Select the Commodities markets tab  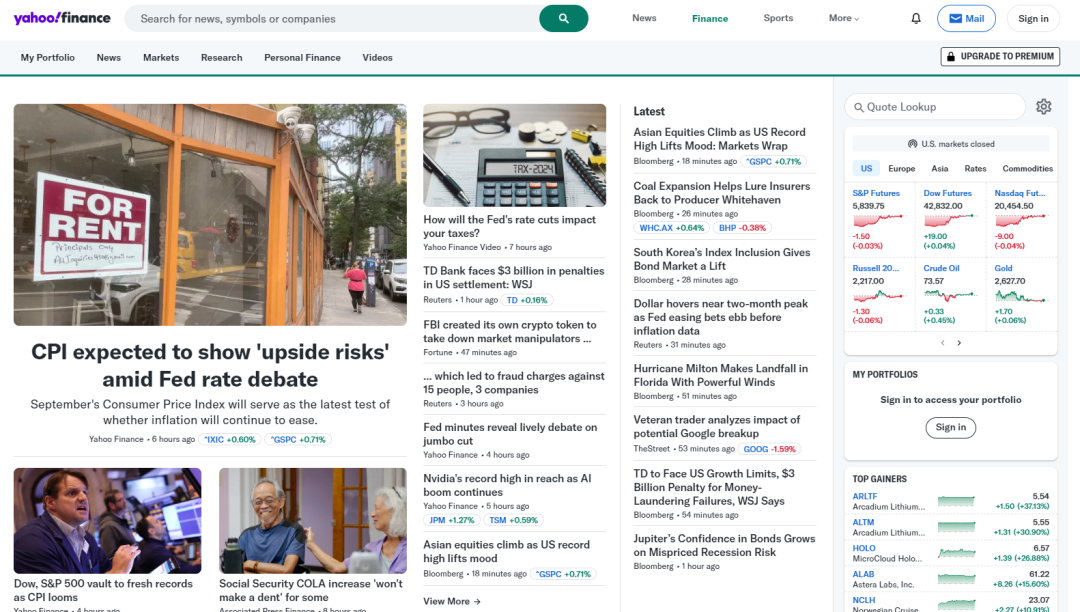pos(1028,169)
